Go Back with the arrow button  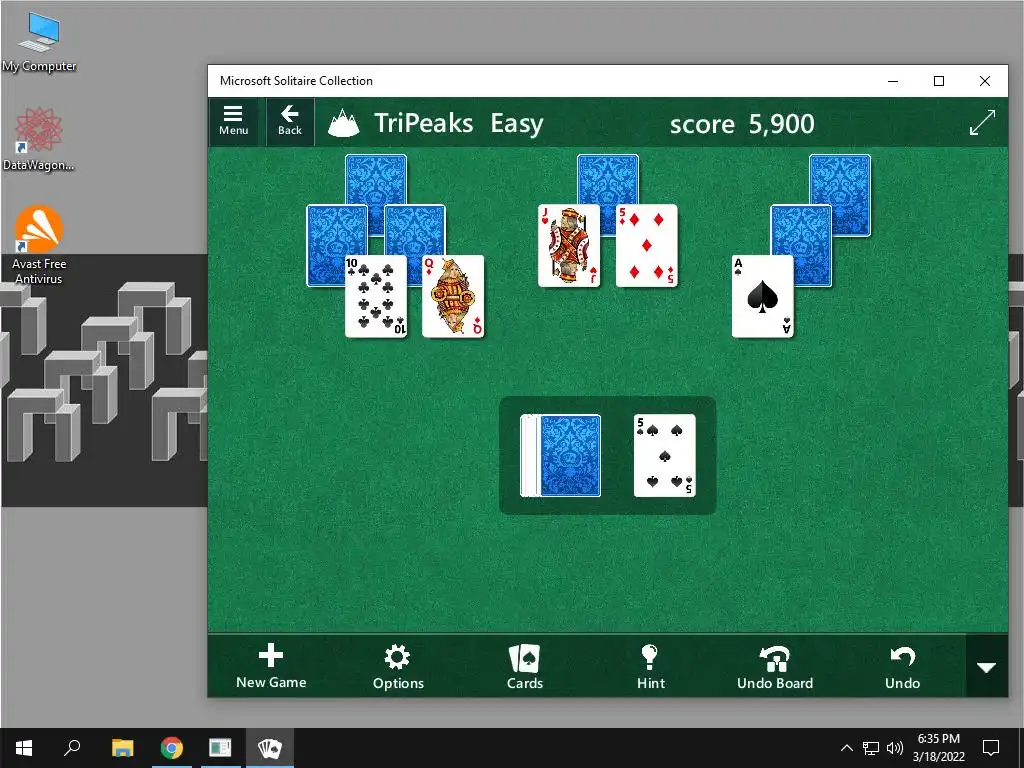[x=289, y=121]
